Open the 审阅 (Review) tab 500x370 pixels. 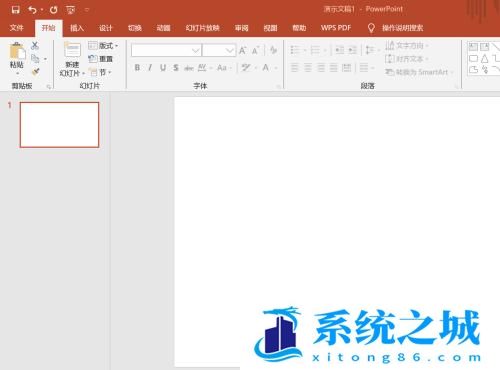click(241, 28)
